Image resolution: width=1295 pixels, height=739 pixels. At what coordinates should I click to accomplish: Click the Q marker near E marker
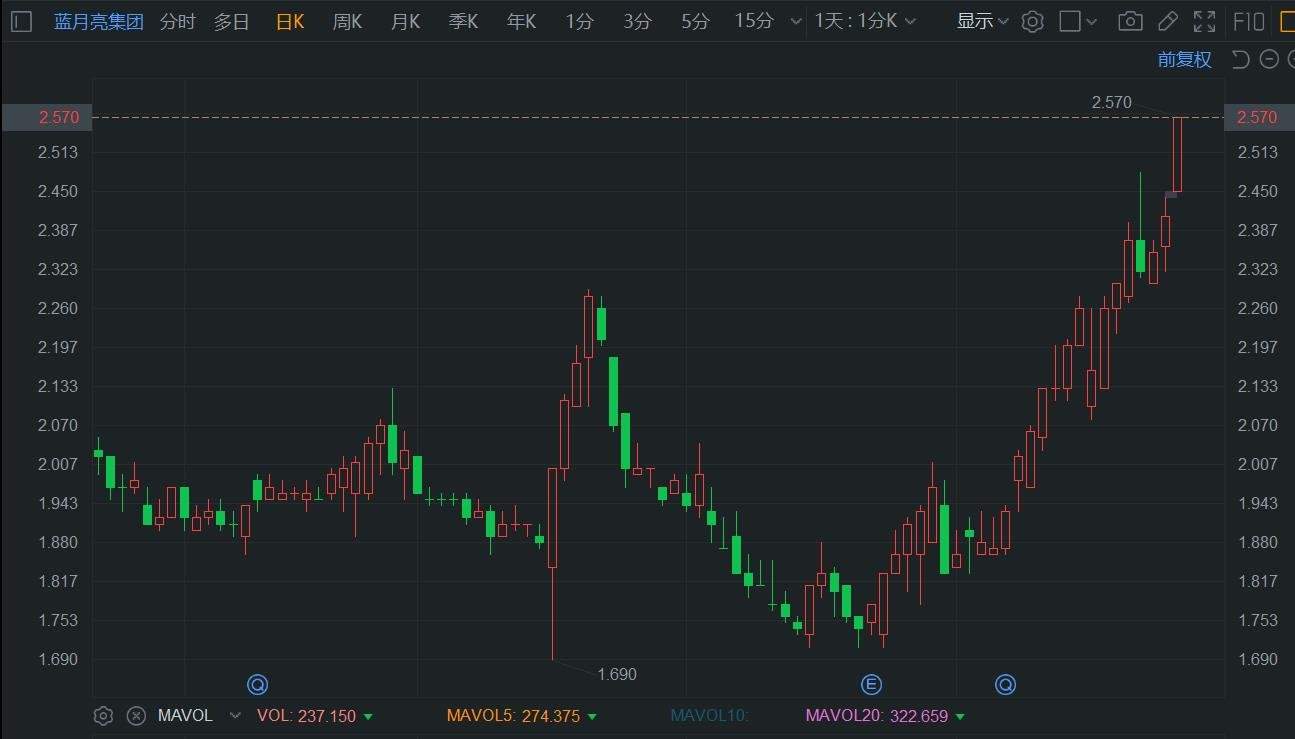(1005, 684)
